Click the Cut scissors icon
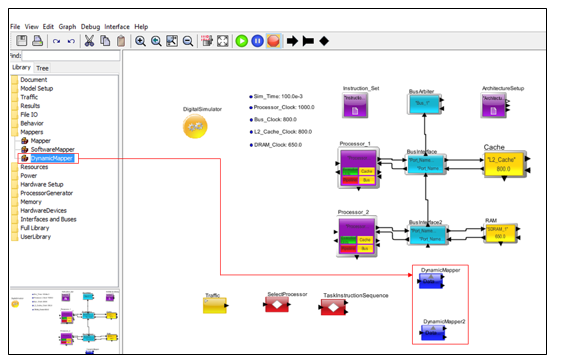Image resolution: width=561 pixels, height=364 pixels. (x=89, y=41)
